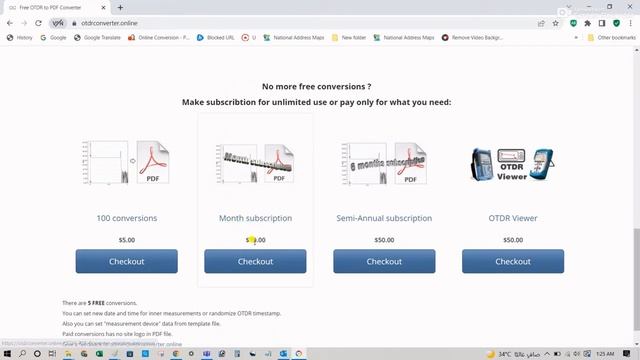Open the History bookmark
Image resolution: width=640 pixels, height=360 pixels.
click(x=20, y=38)
